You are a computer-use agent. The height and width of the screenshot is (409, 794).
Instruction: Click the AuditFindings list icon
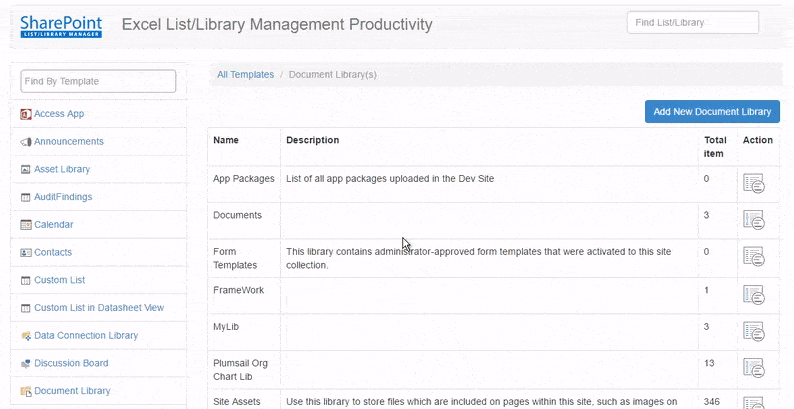point(26,197)
